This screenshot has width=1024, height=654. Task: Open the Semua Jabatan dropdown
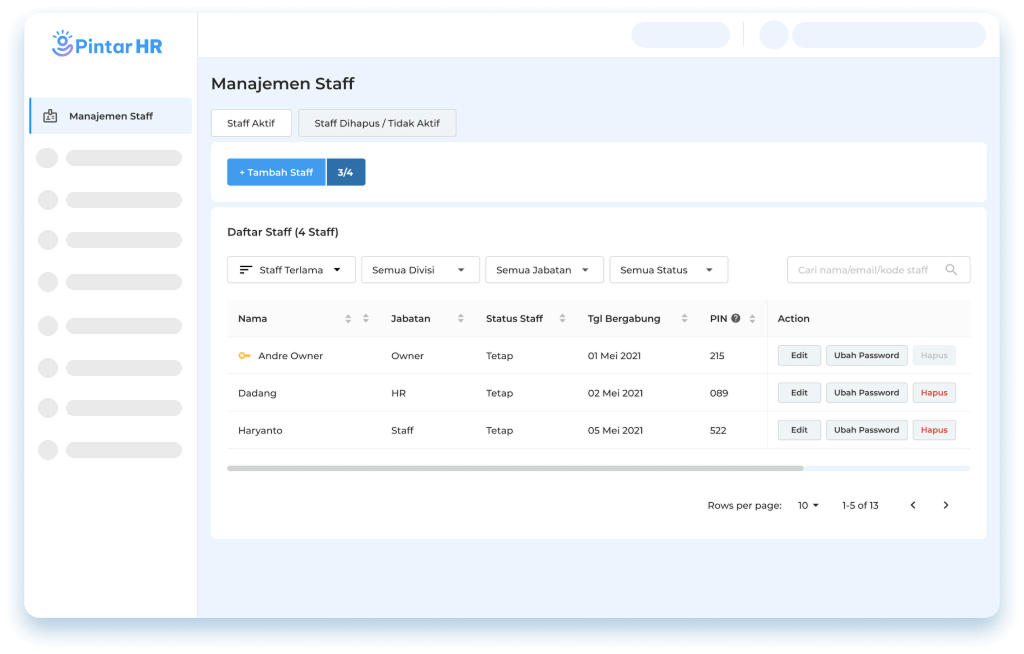(543, 270)
